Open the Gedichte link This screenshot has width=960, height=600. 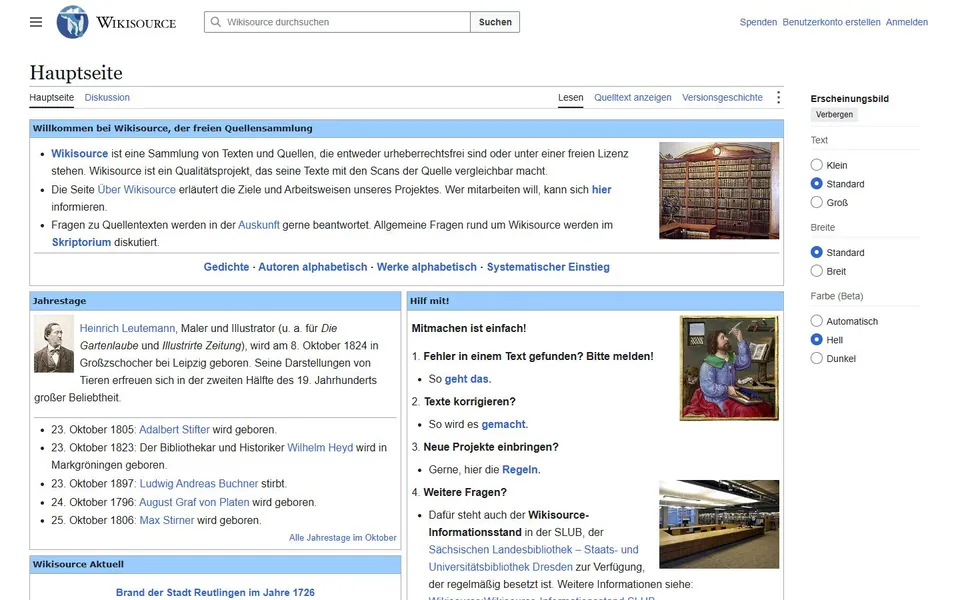227,267
